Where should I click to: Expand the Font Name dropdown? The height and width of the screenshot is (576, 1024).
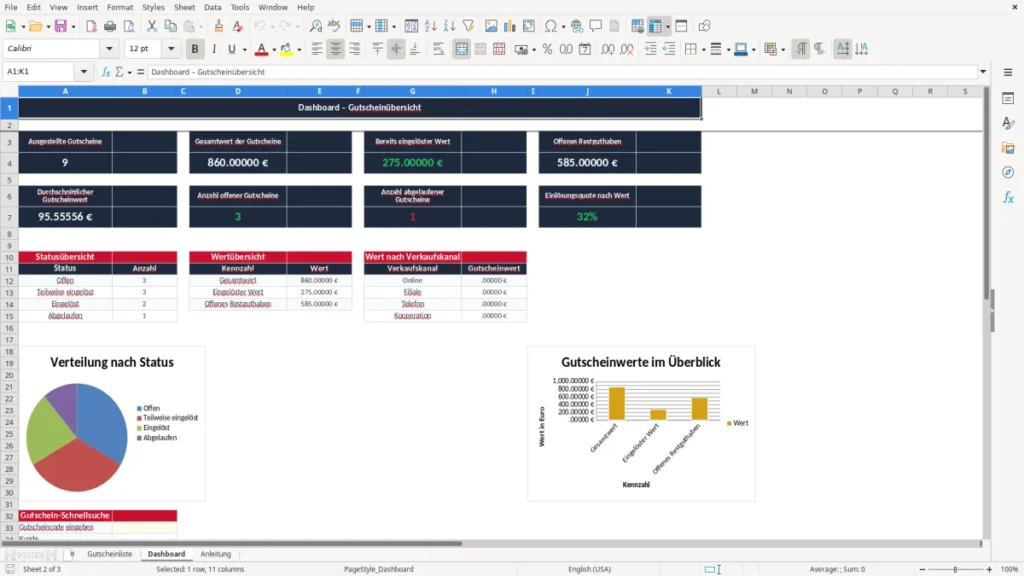pyautogui.click(x=109, y=48)
